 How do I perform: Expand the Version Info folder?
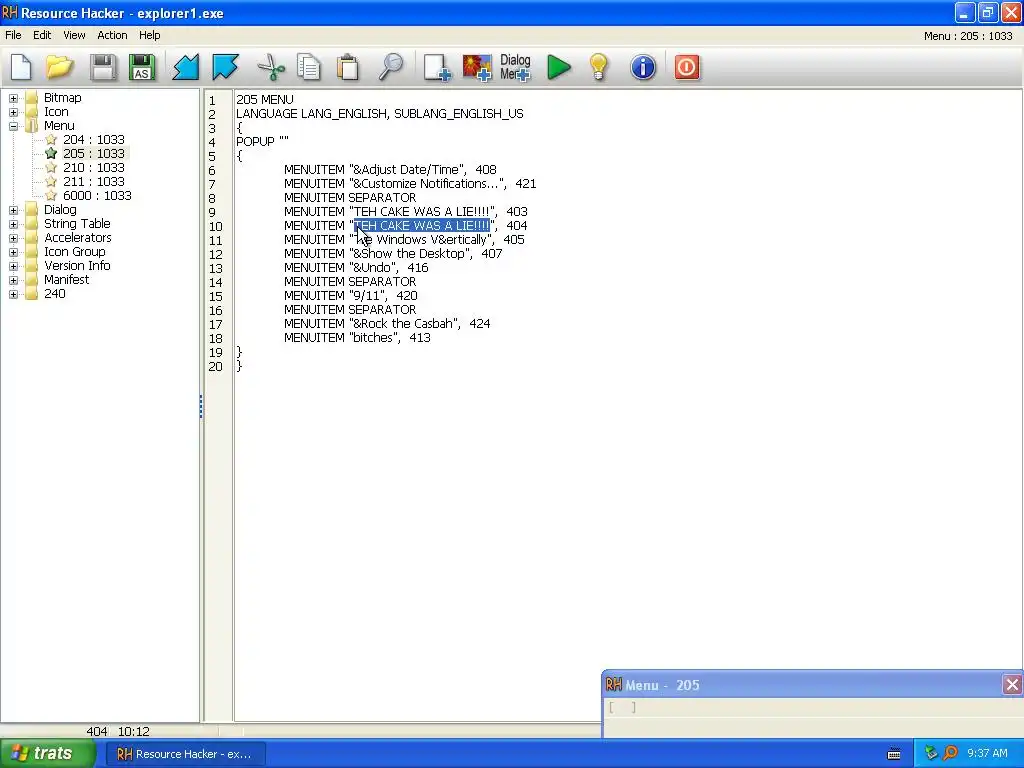click(13, 266)
